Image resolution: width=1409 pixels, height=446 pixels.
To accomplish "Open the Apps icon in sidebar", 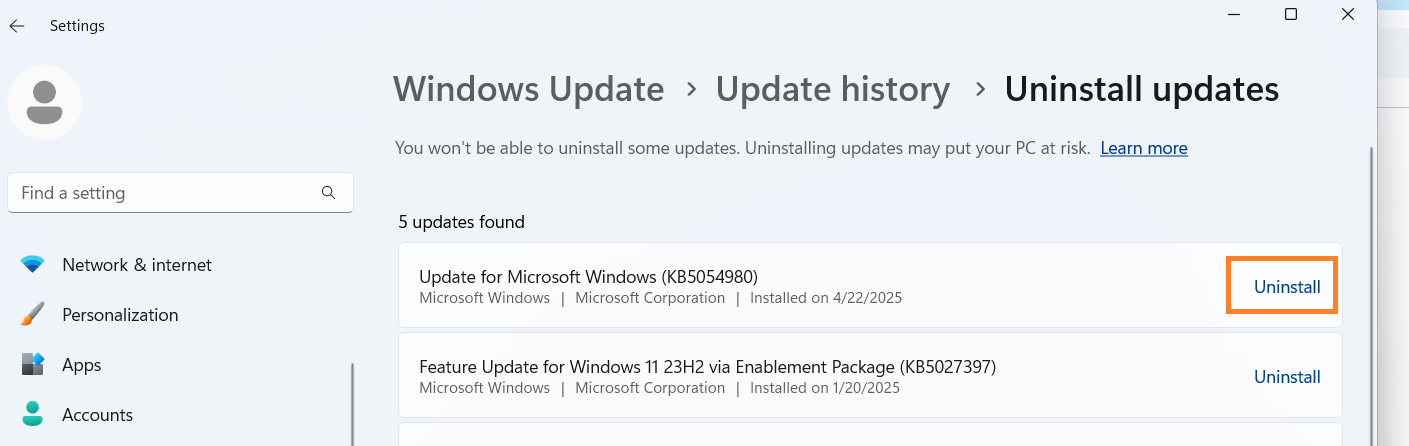I will pyautogui.click(x=33, y=365).
